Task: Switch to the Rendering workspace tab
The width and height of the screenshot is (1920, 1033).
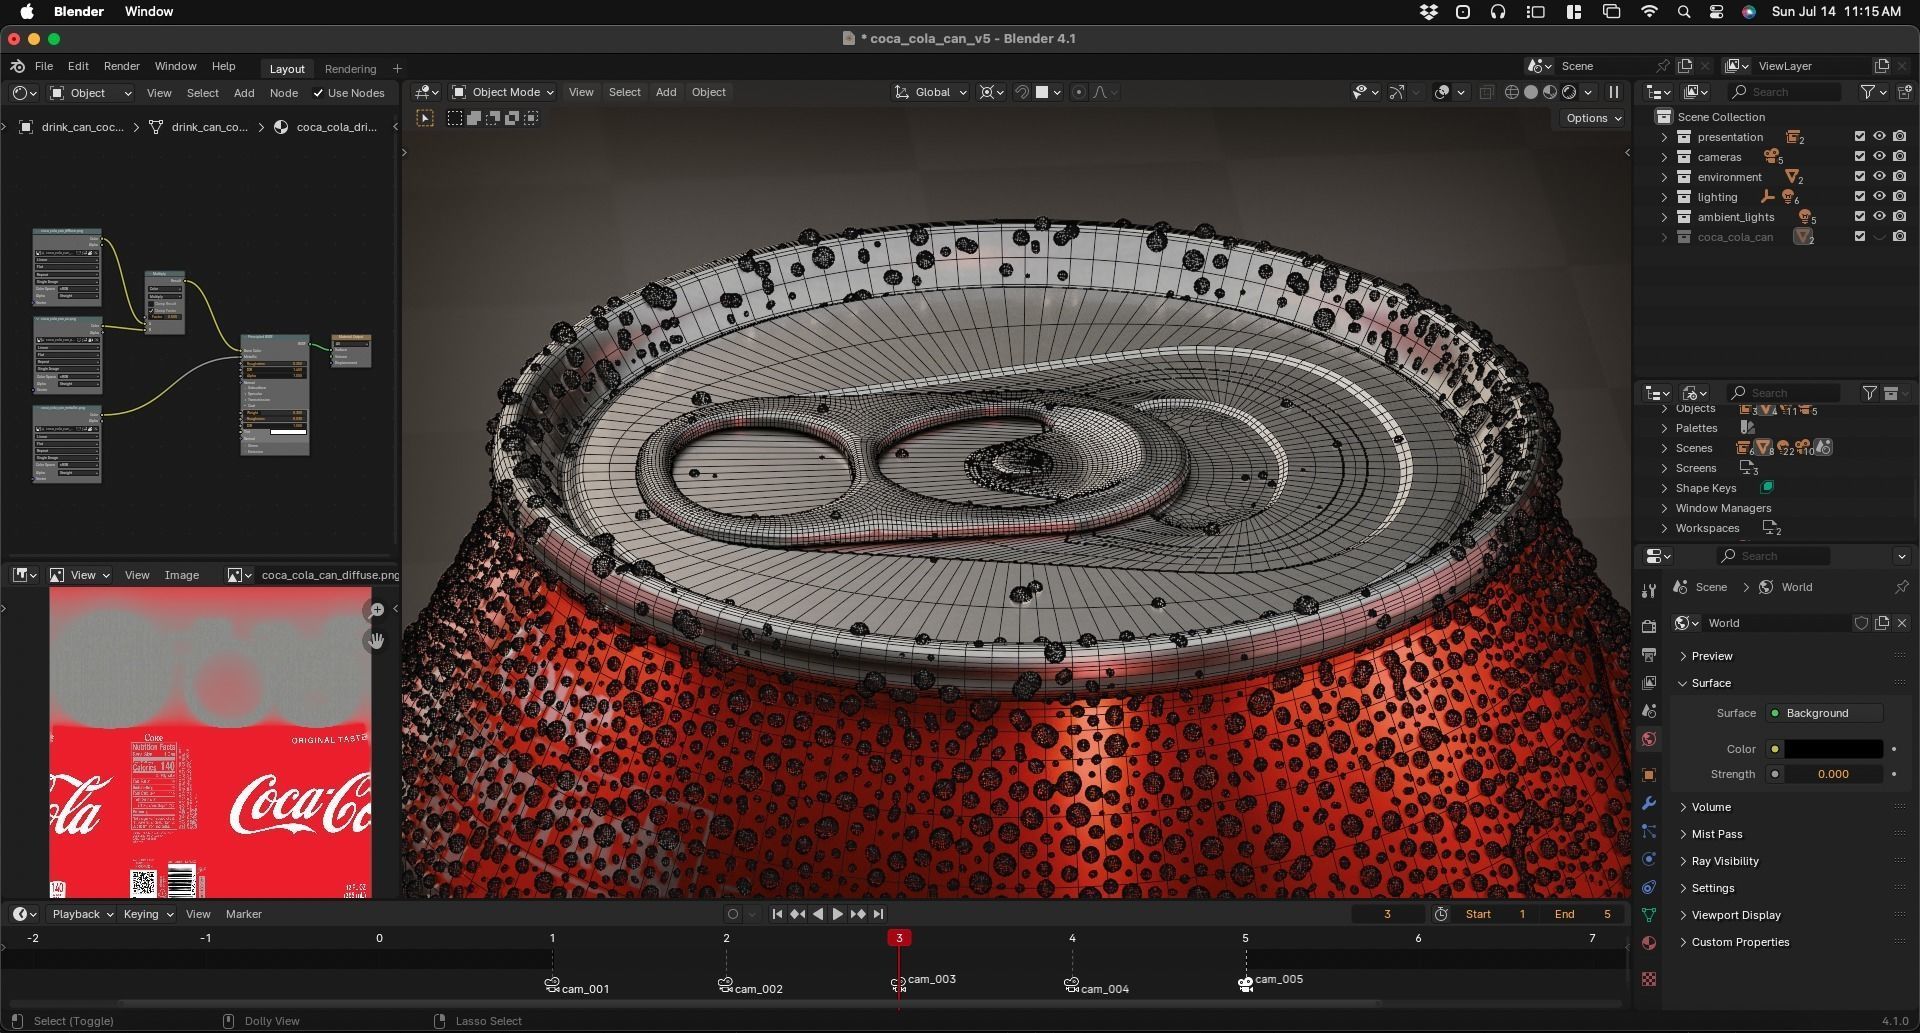Action: tap(350, 69)
